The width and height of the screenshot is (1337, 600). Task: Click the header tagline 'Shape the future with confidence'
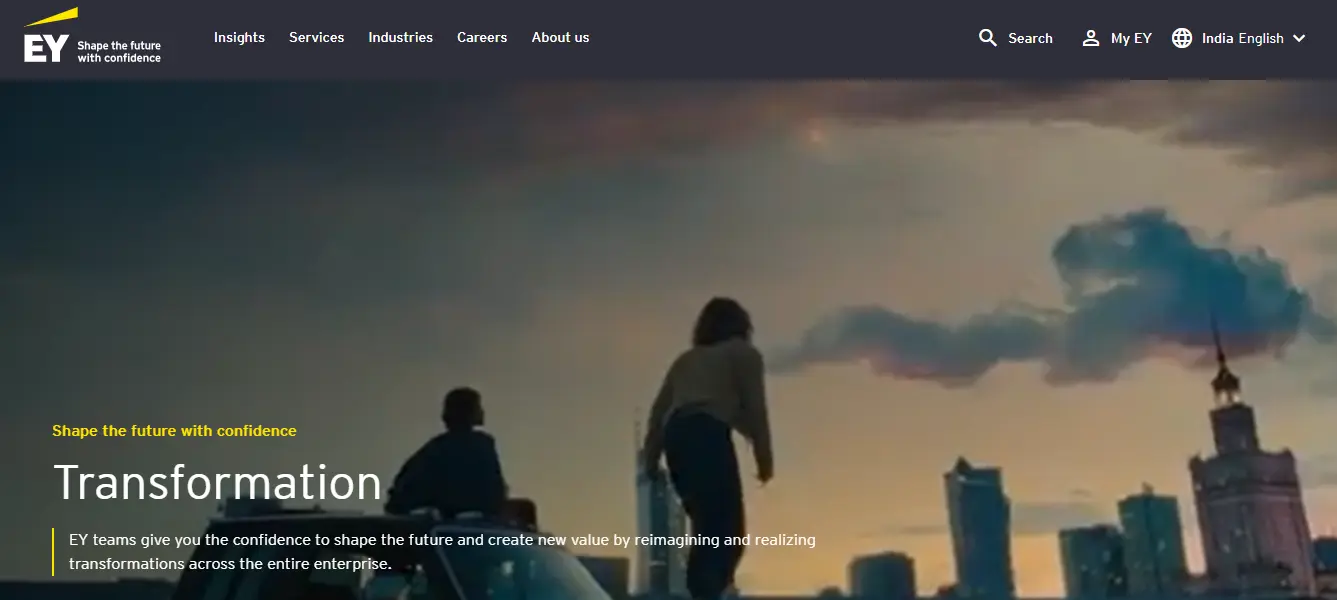[119, 52]
